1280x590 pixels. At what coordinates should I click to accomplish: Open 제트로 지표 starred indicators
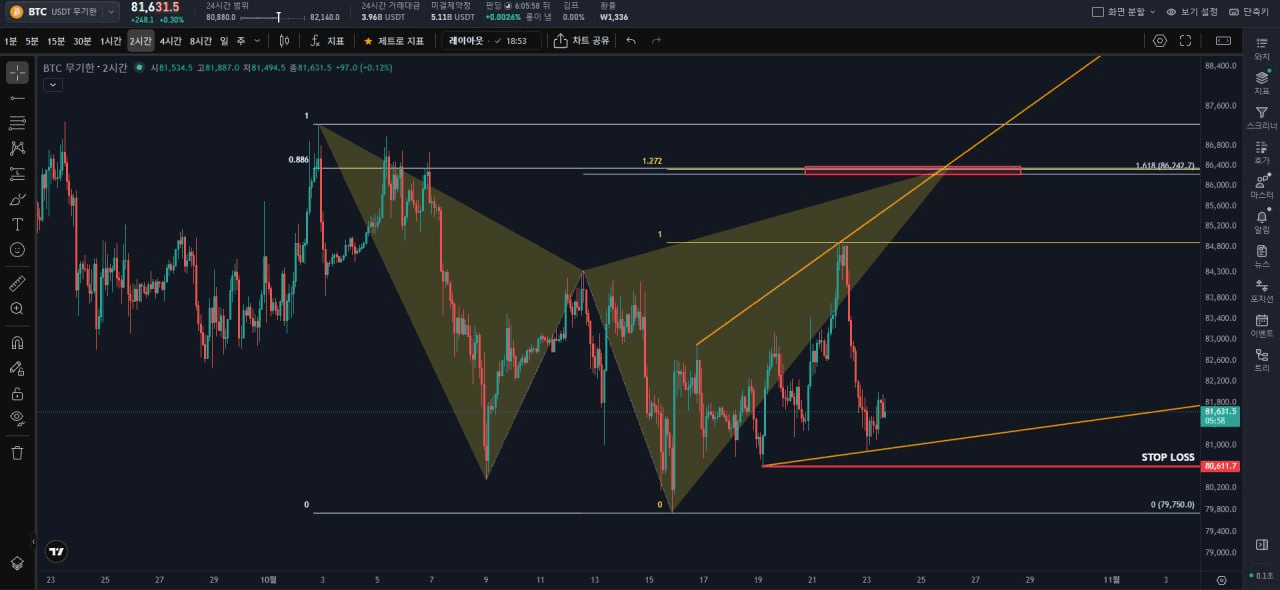393,41
